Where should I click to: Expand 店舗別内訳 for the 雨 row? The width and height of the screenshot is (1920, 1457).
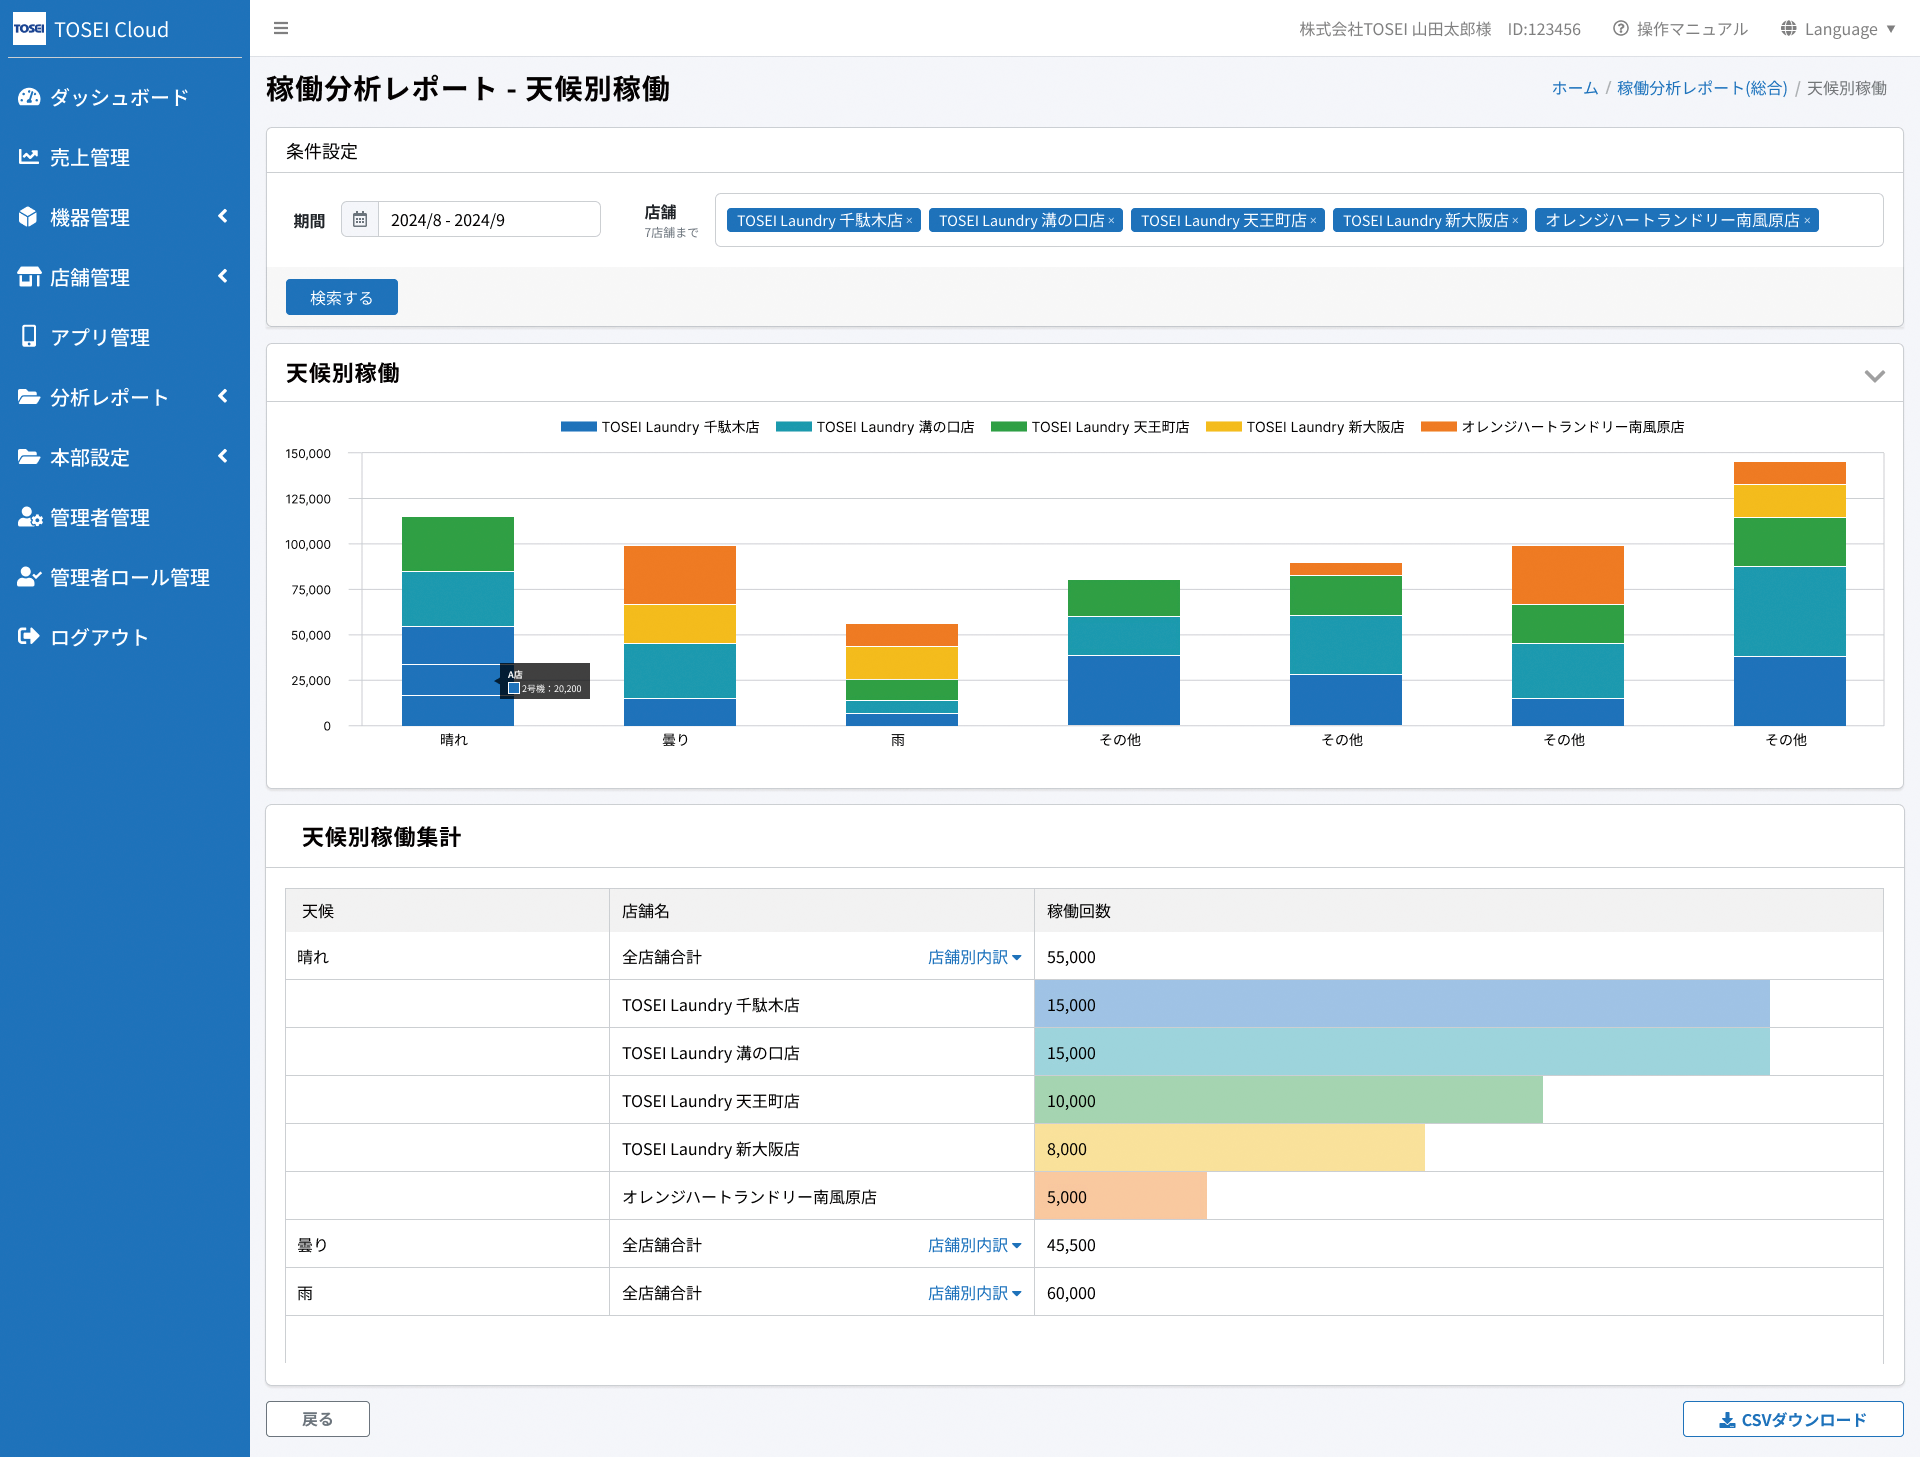coord(974,1293)
